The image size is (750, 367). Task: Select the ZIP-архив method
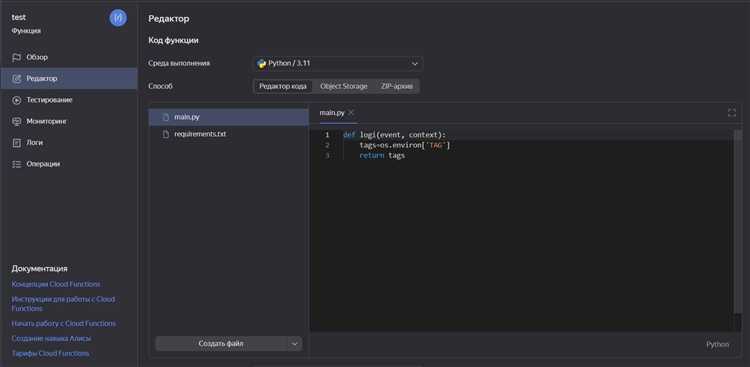(x=397, y=87)
